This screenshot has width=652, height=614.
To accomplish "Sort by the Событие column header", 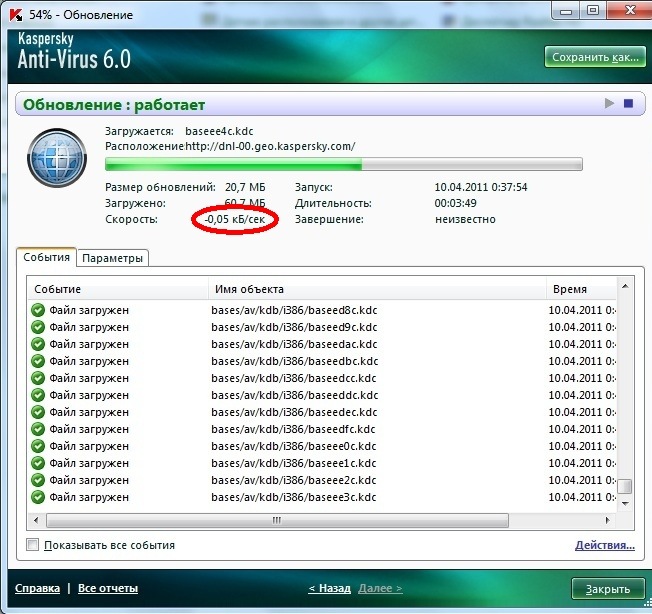I will [118, 289].
